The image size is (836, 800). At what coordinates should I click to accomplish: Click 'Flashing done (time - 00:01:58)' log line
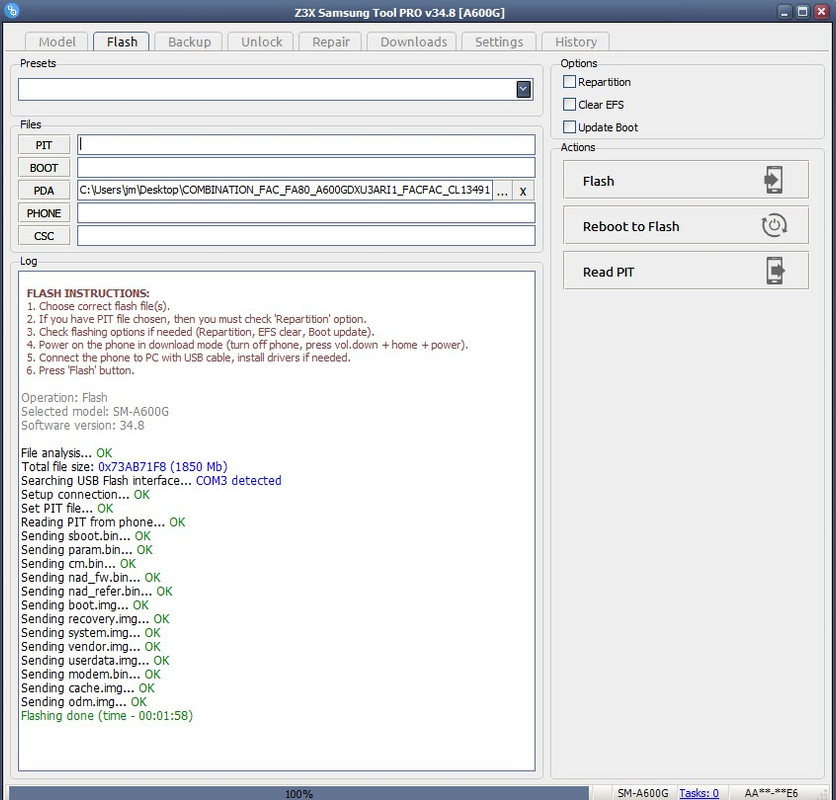tap(107, 716)
